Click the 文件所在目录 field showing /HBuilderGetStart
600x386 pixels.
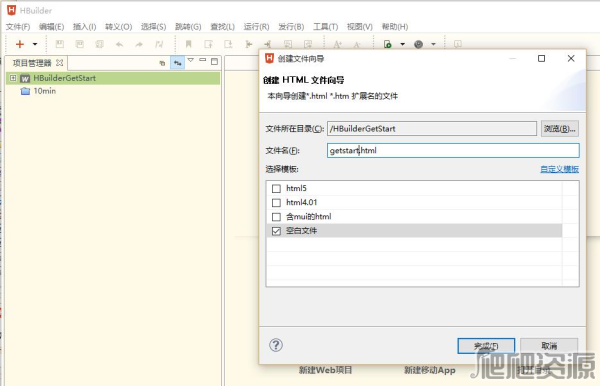[432, 129]
